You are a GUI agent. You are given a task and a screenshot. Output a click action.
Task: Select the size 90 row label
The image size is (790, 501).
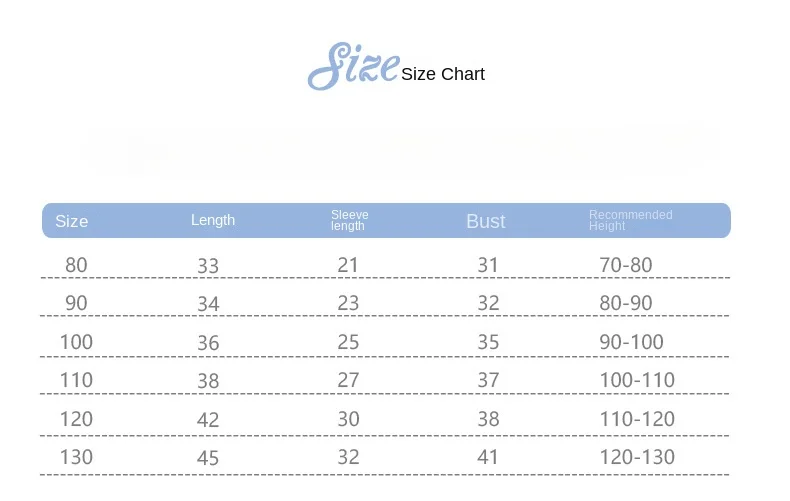[x=76, y=303]
